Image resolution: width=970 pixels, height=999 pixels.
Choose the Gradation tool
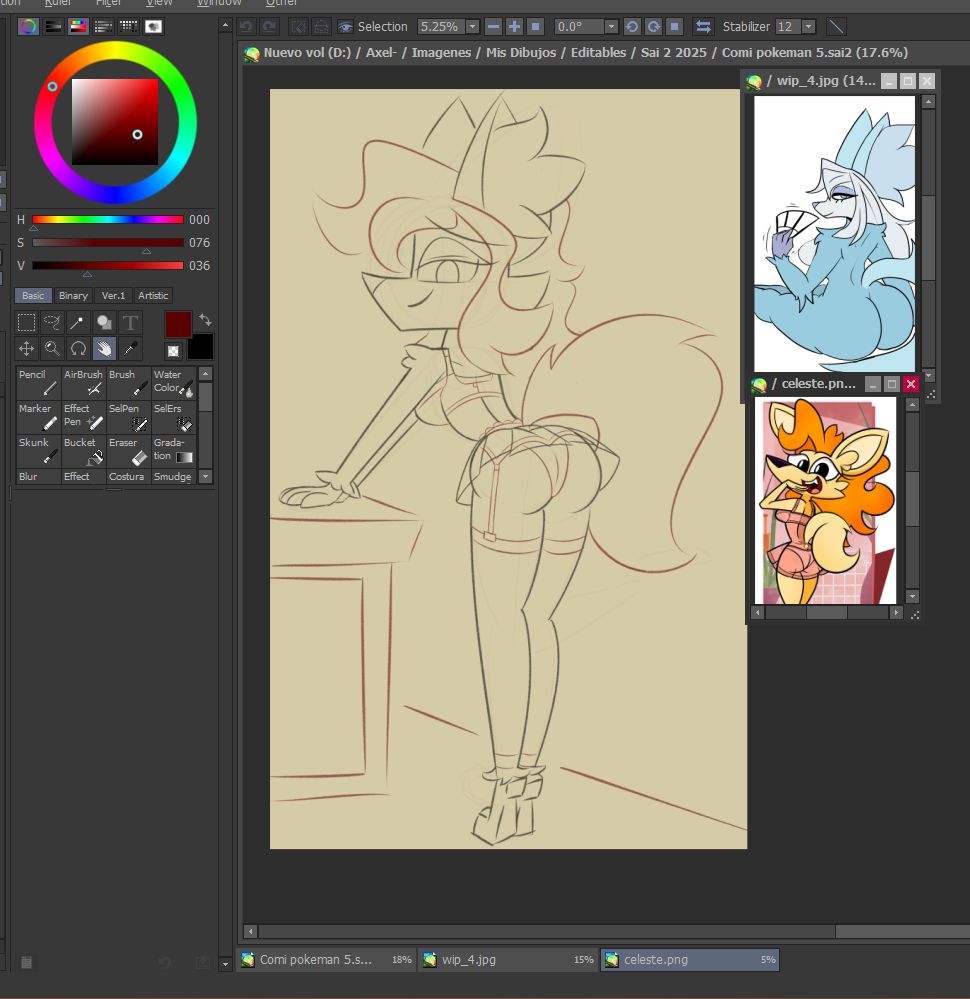coord(173,450)
